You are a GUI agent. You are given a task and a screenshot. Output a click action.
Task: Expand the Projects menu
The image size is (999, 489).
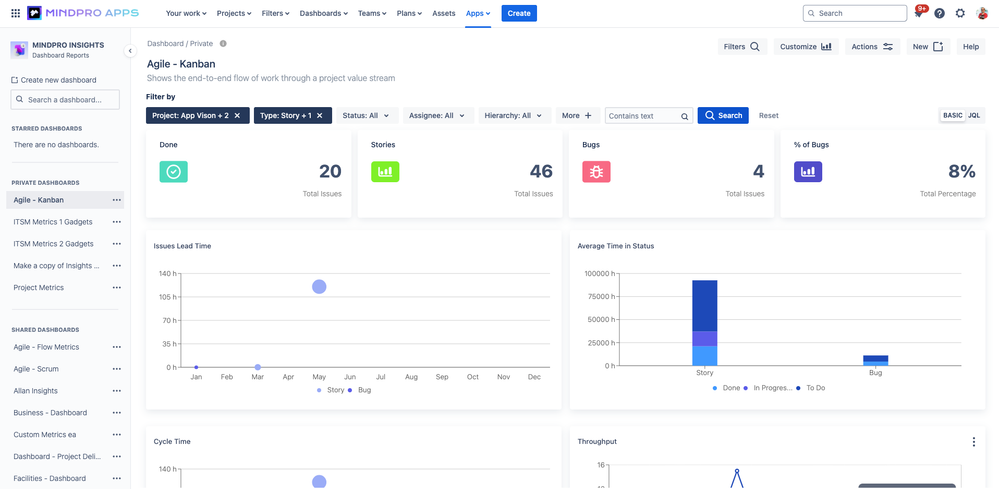[234, 13]
